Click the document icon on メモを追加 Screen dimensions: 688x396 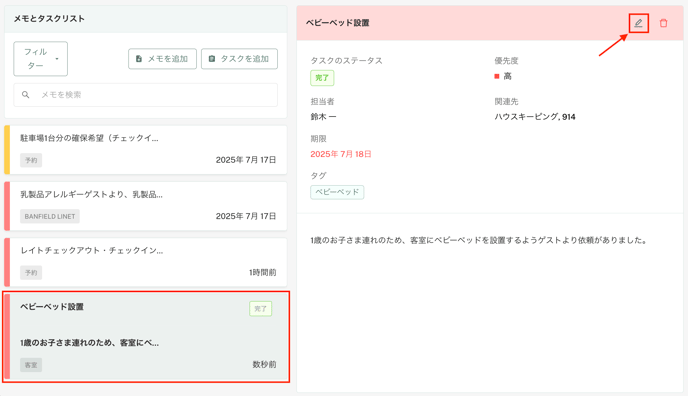tap(139, 59)
